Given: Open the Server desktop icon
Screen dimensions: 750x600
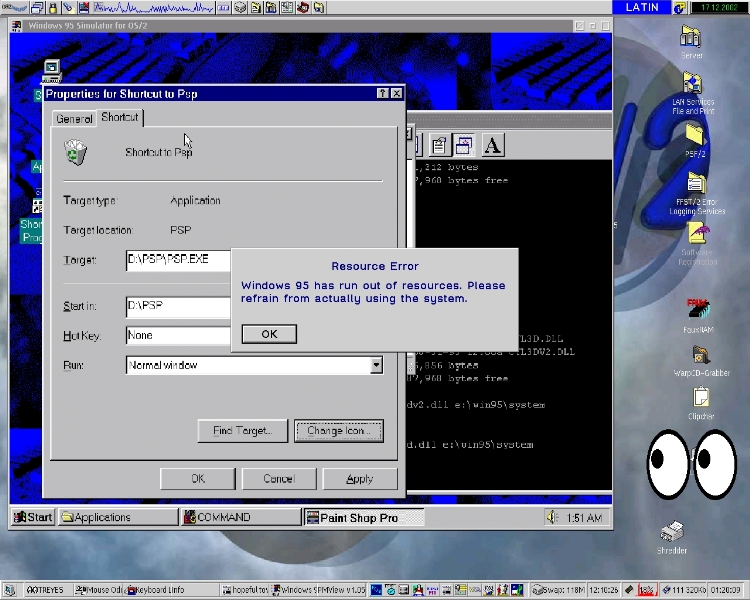Looking at the screenshot, I should pyautogui.click(x=691, y=42).
